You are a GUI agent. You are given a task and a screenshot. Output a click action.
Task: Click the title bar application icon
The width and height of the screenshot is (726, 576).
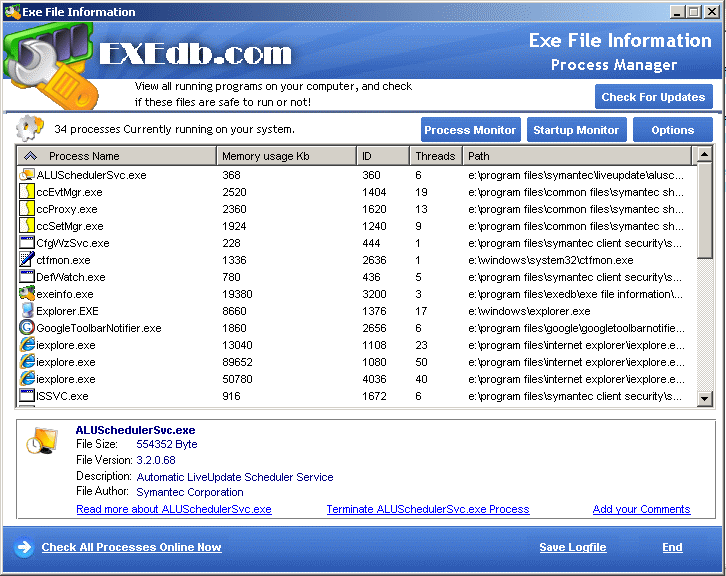click(x=12, y=12)
